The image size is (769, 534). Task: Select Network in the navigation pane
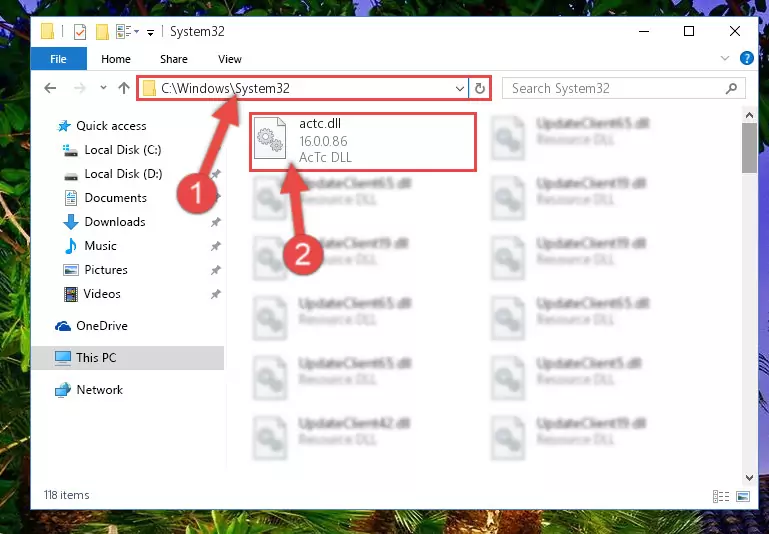89,390
